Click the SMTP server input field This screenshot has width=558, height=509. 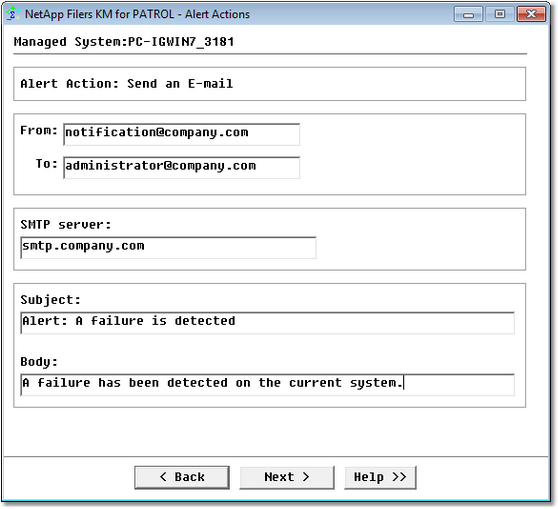168,247
